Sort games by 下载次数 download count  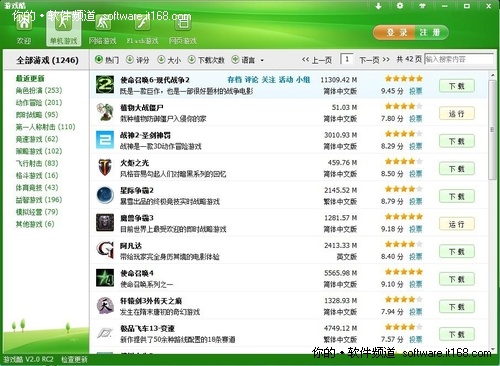tap(206, 60)
